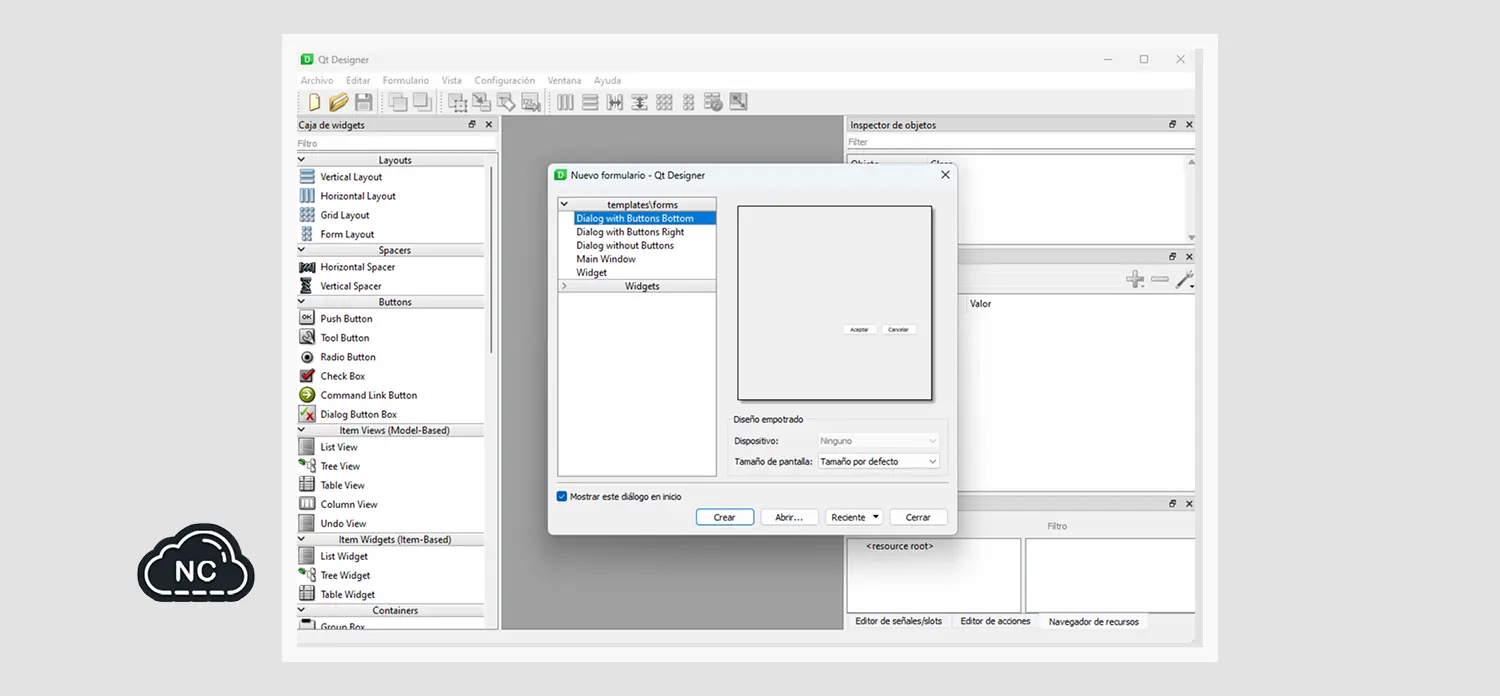Click the Lay Out in a Grid icon

pyautogui.click(x=664, y=102)
